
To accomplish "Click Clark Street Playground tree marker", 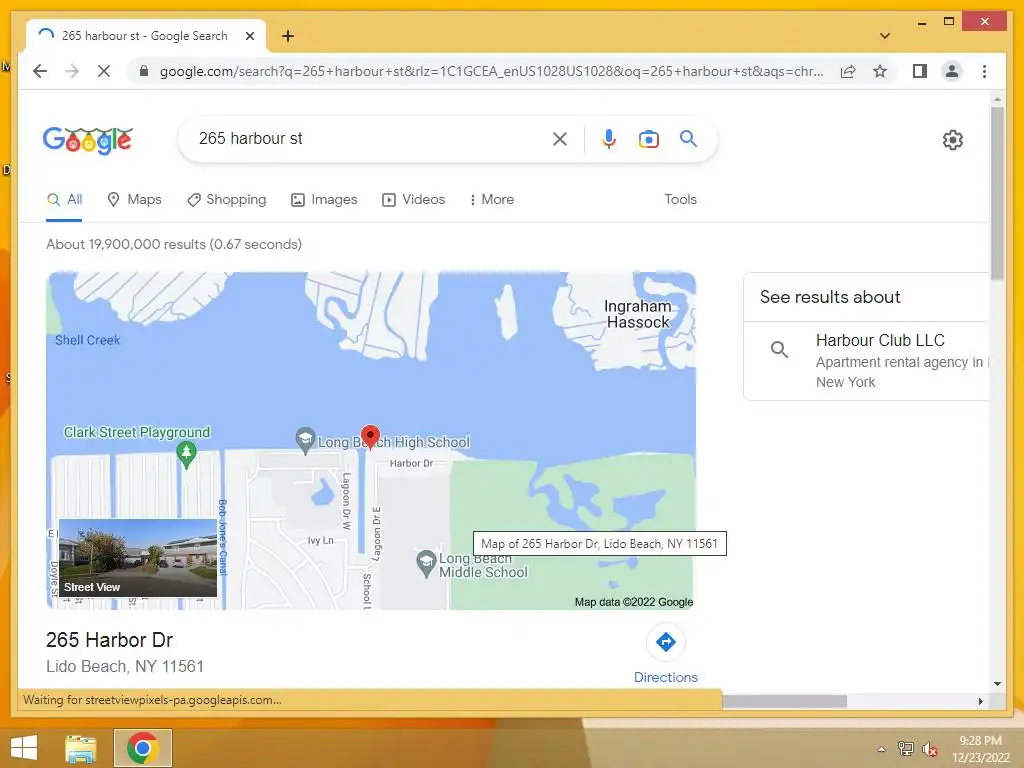I will (x=186, y=455).
